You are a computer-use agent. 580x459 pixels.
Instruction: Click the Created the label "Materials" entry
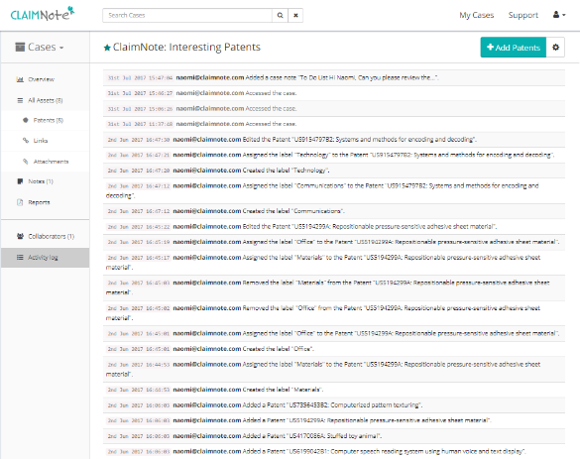(x=334, y=389)
